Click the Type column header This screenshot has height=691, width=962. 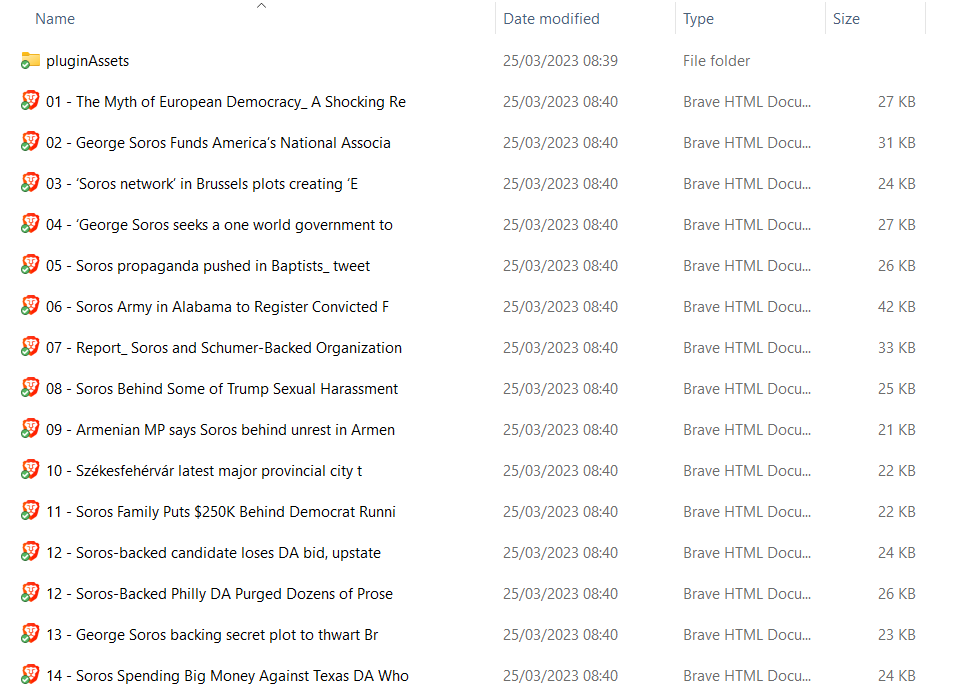coord(698,19)
